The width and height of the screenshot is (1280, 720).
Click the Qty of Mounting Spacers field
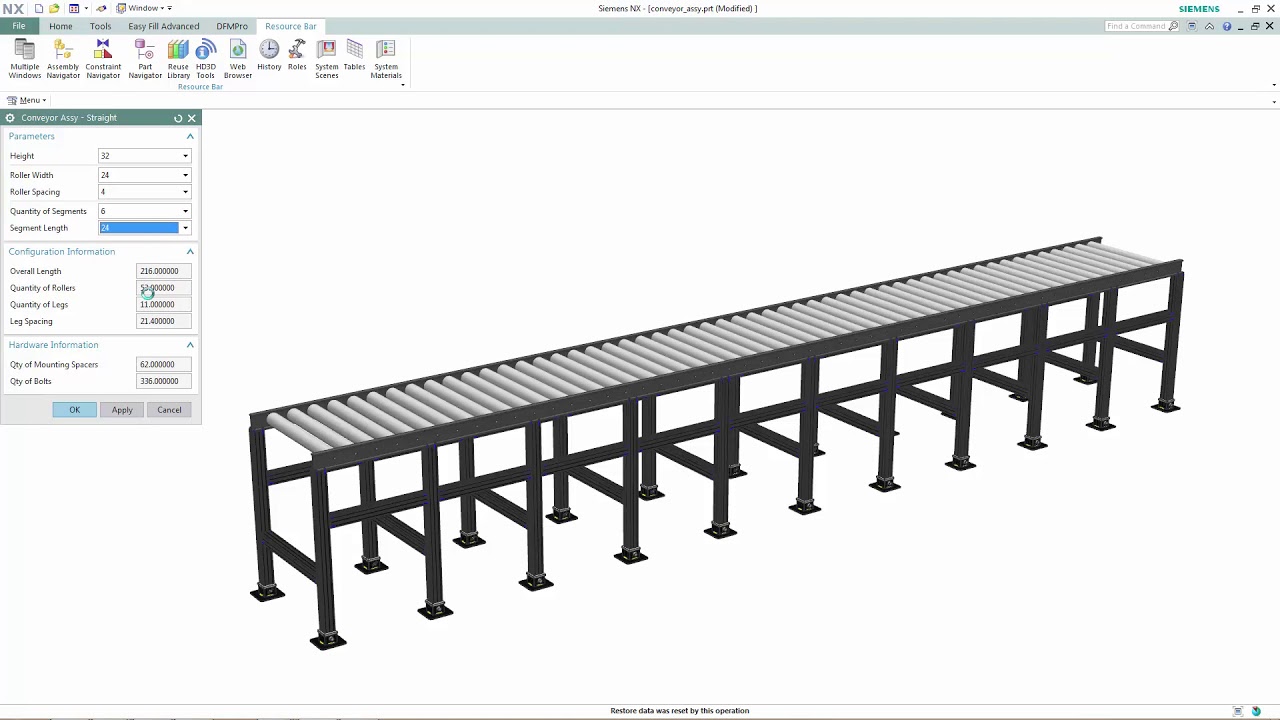[163, 364]
